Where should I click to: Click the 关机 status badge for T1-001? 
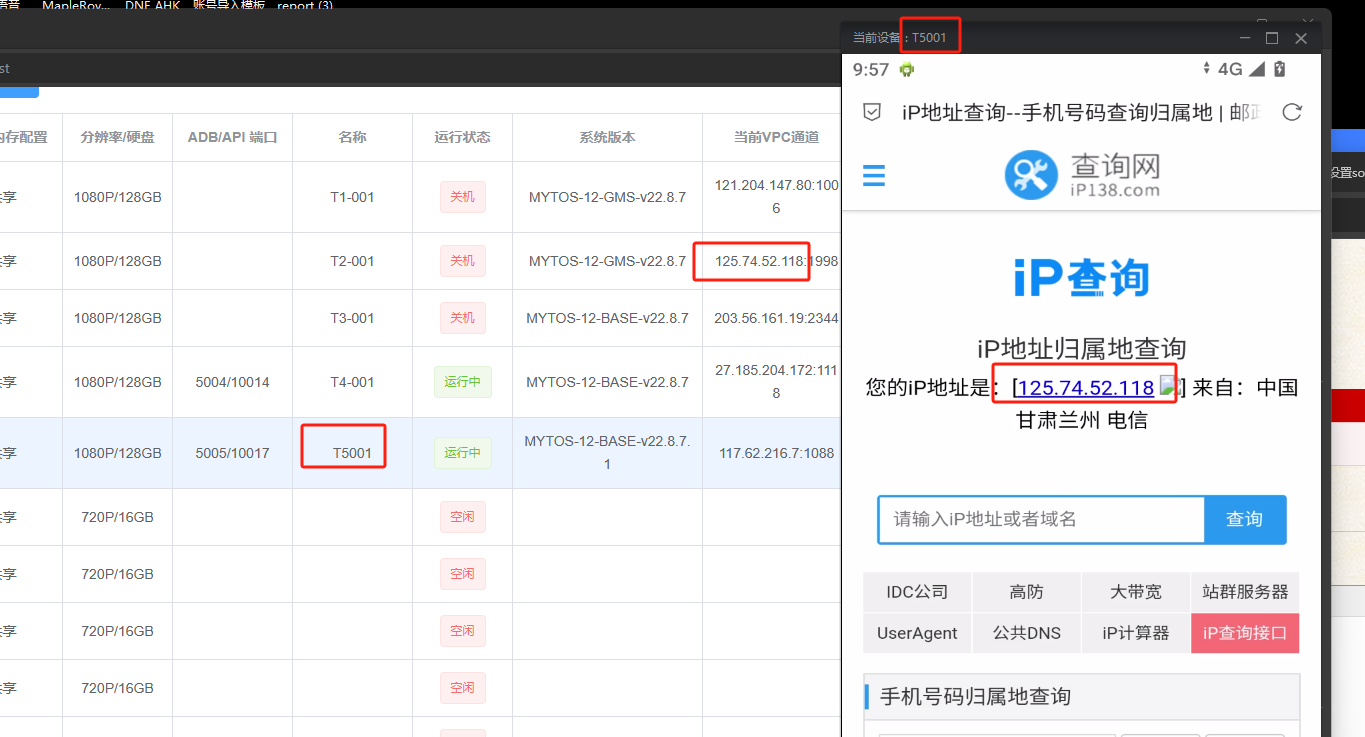pyautogui.click(x=462, y=197)
